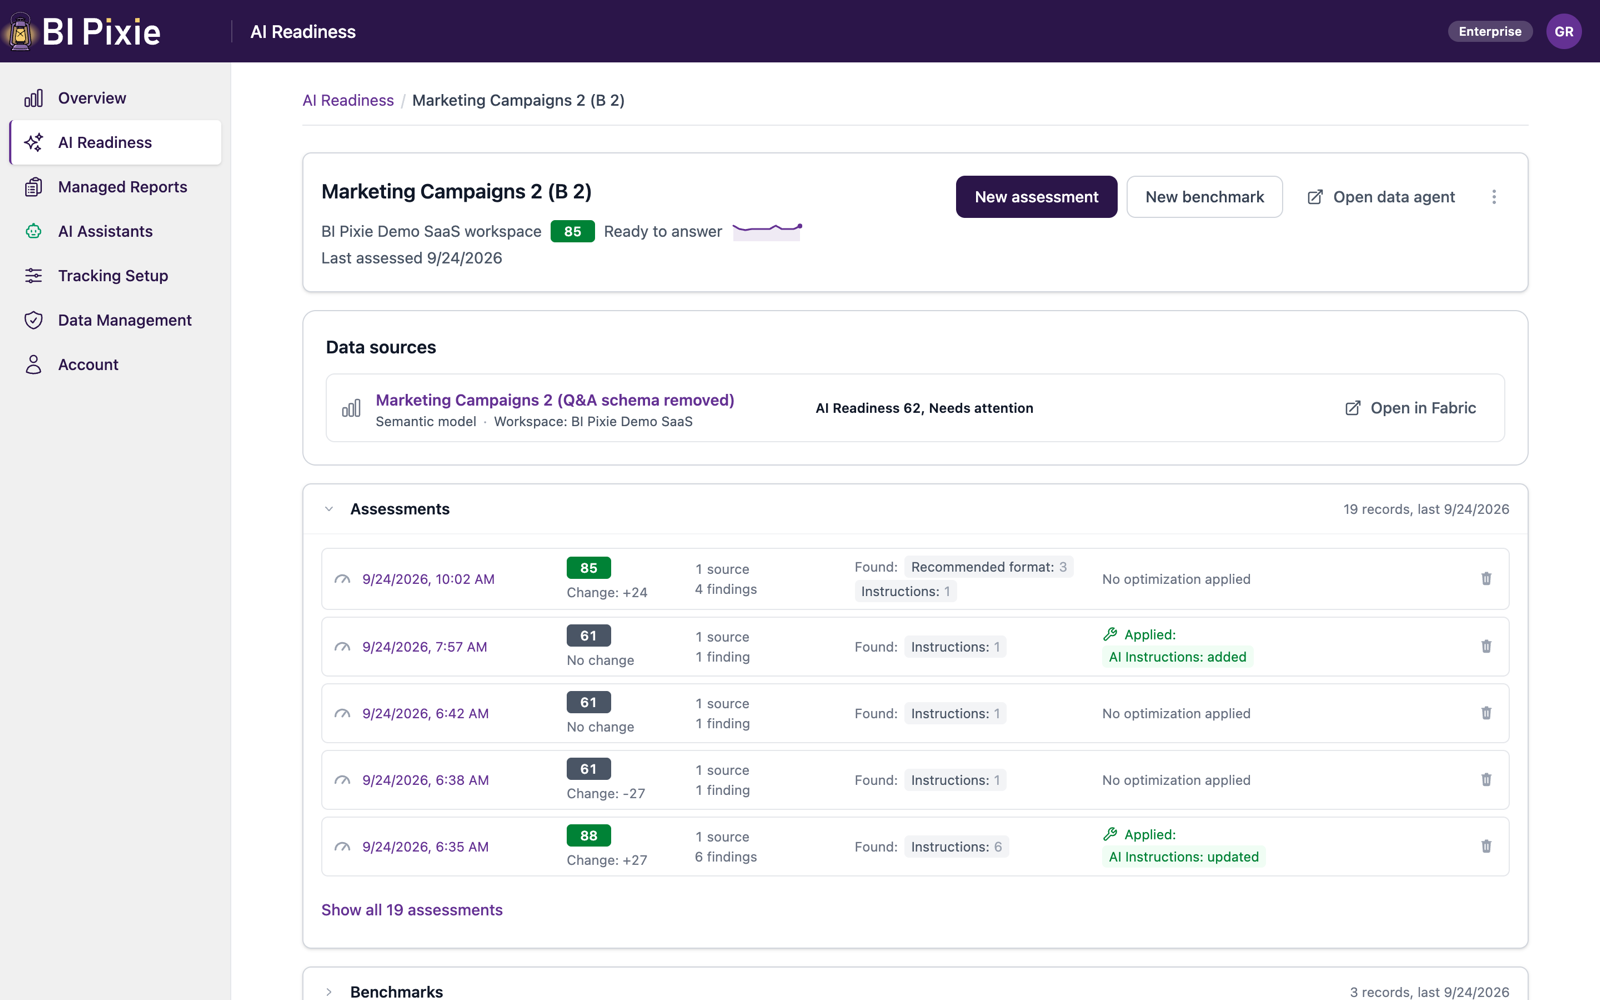Image resolution: width=1600 pixels, height=1000 pixels.
Task: Open data agent external link
Action: (x=1381, y=197)
